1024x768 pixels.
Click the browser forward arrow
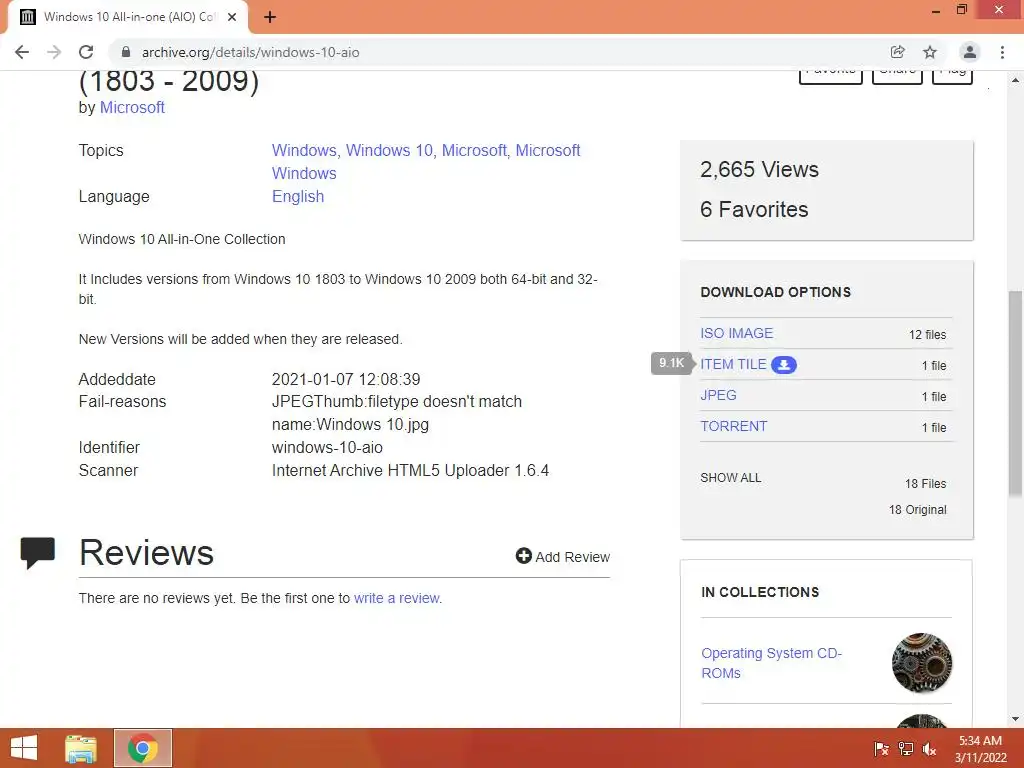coord(54,52)
